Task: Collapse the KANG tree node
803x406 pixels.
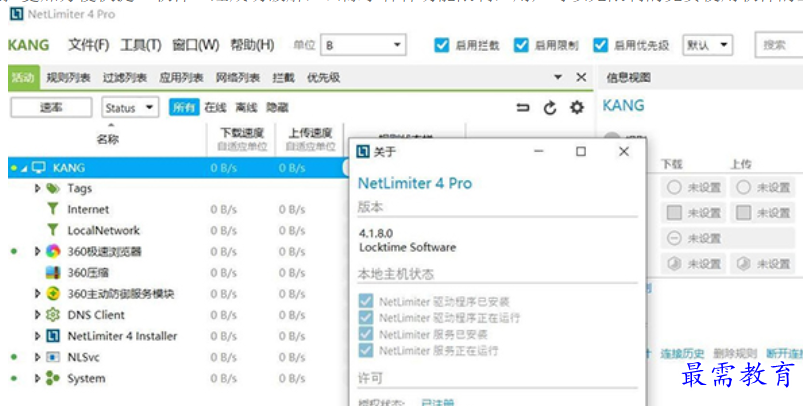Action: 24,168
